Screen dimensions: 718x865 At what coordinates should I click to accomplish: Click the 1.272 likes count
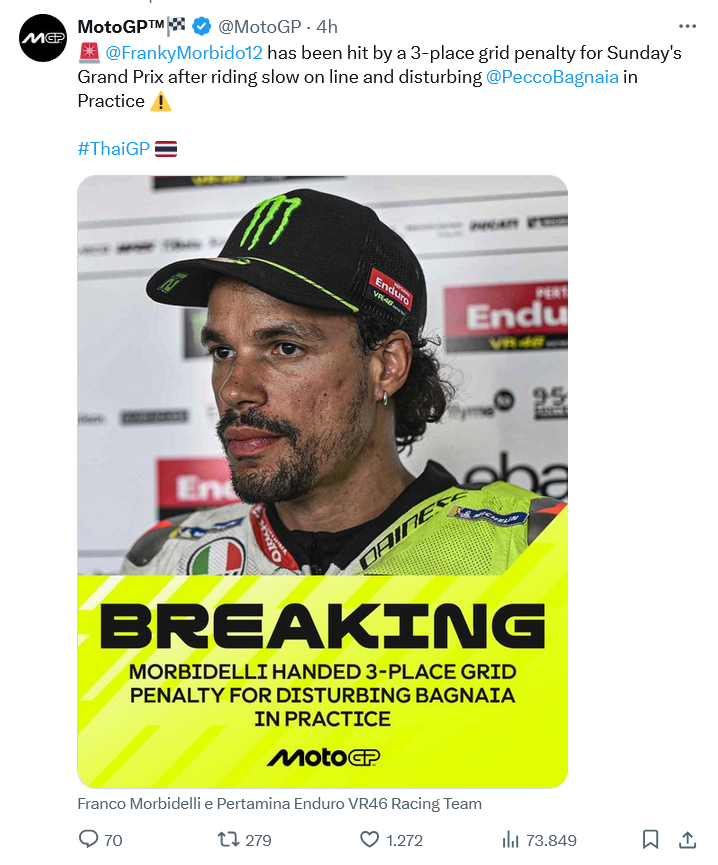pyautogui.click(x=405, y=840)
